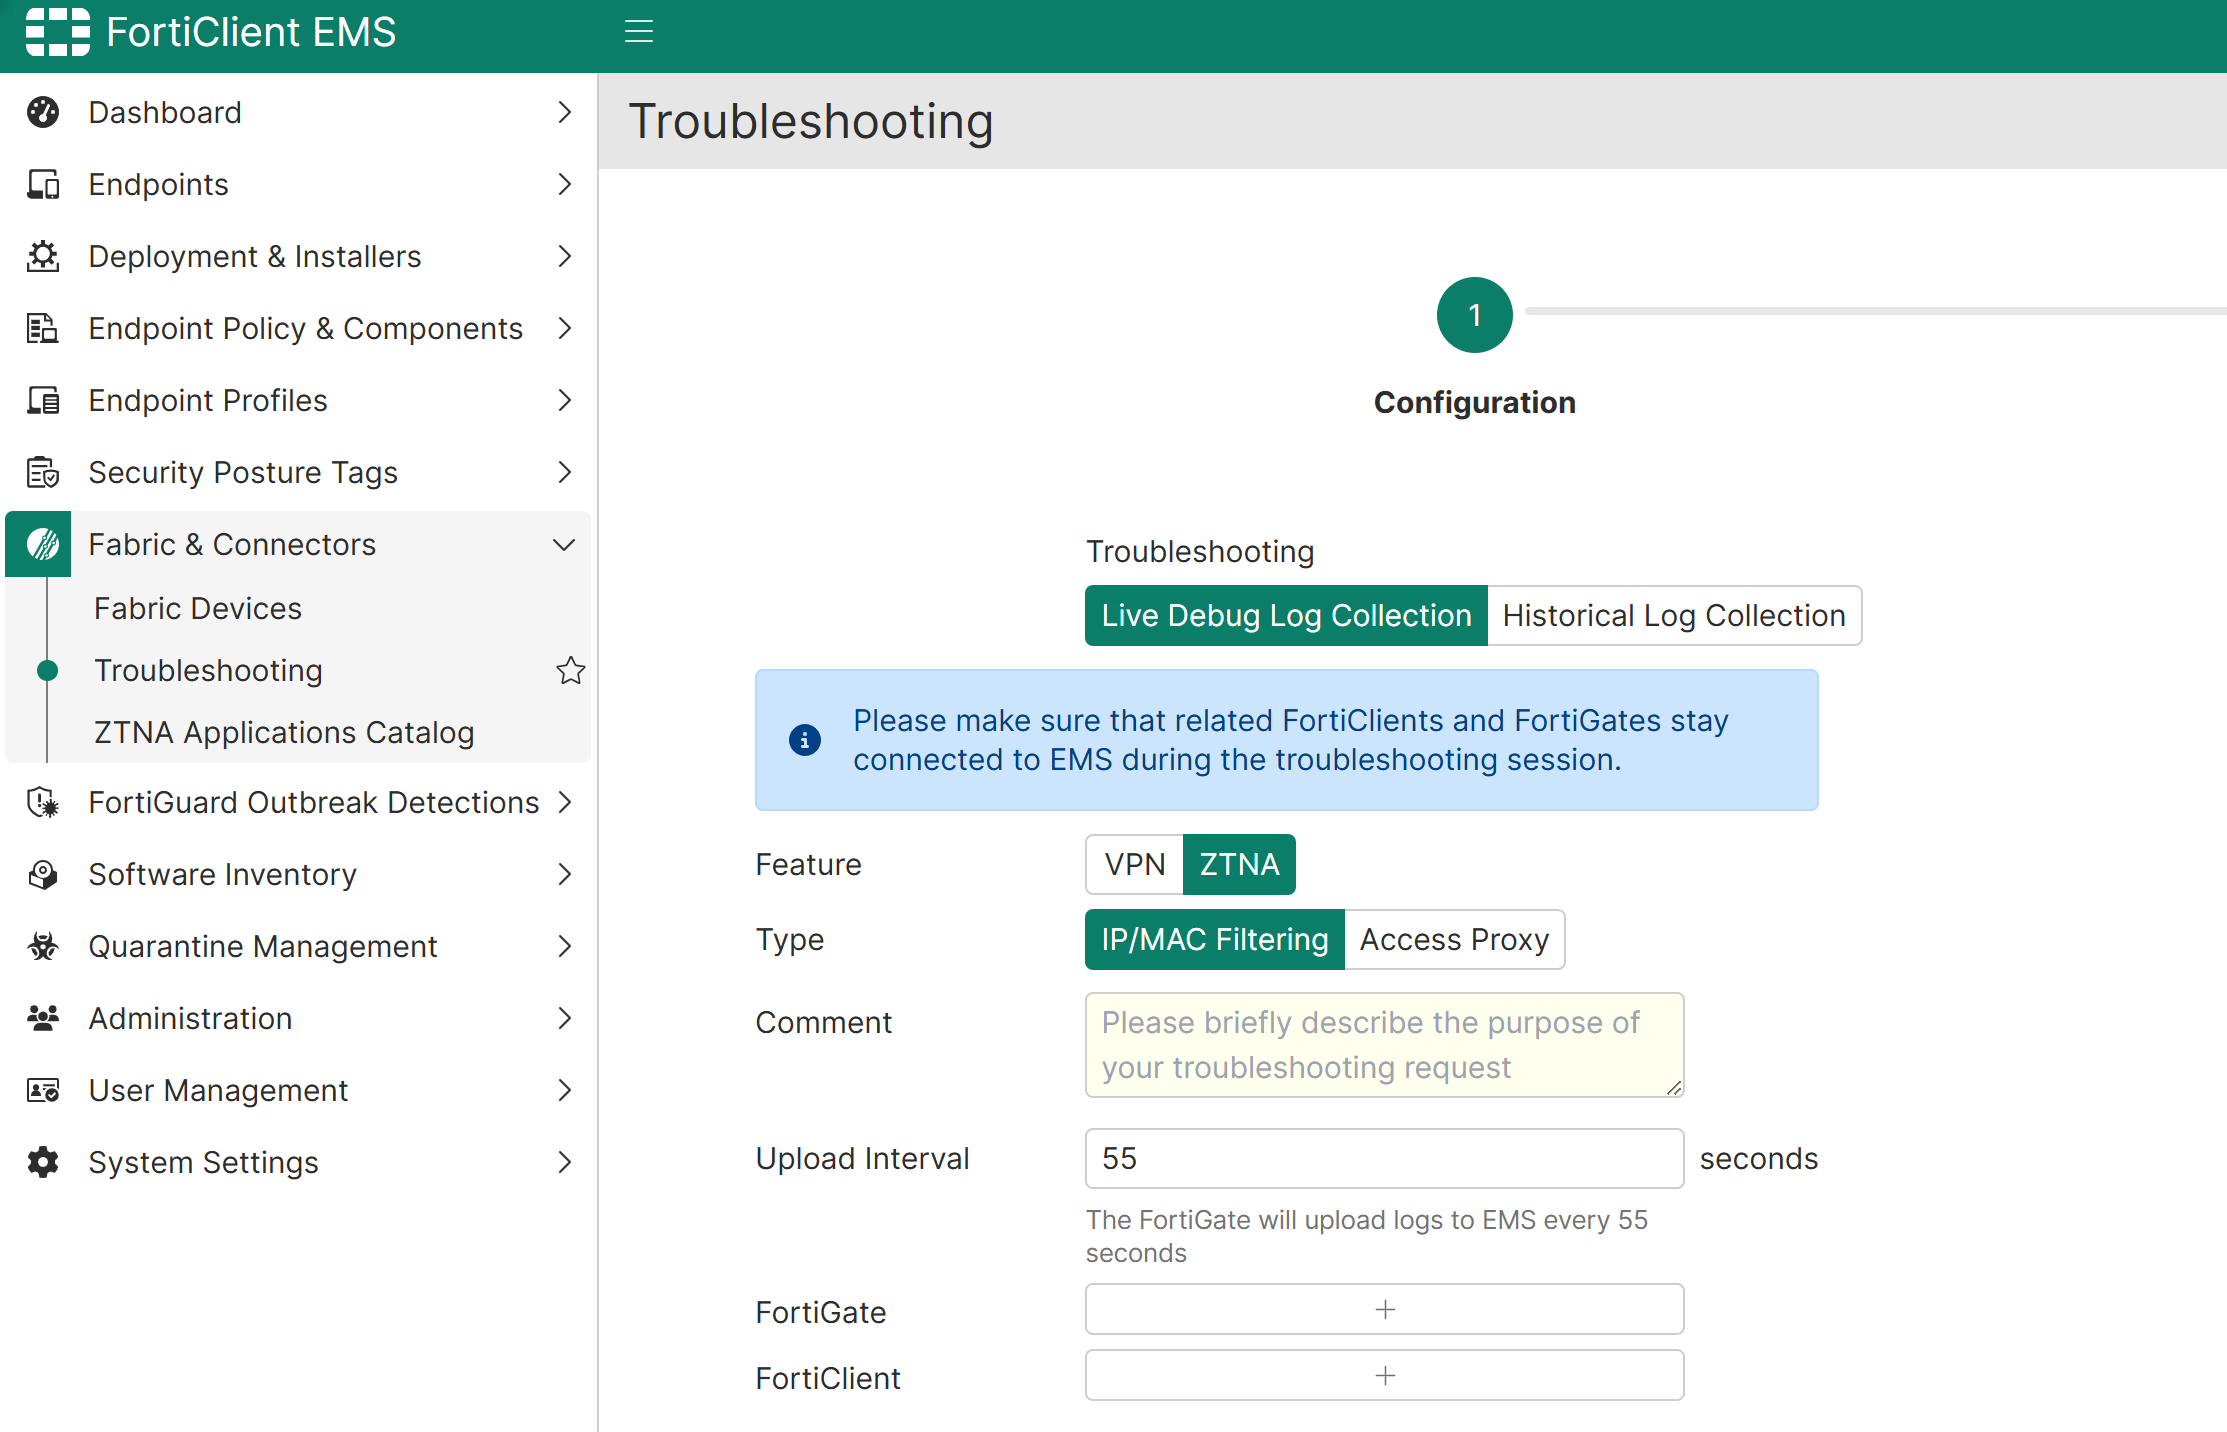Choose the VPN feature option
The image size is (2227, 1432).
click(x=1135, y=864)
